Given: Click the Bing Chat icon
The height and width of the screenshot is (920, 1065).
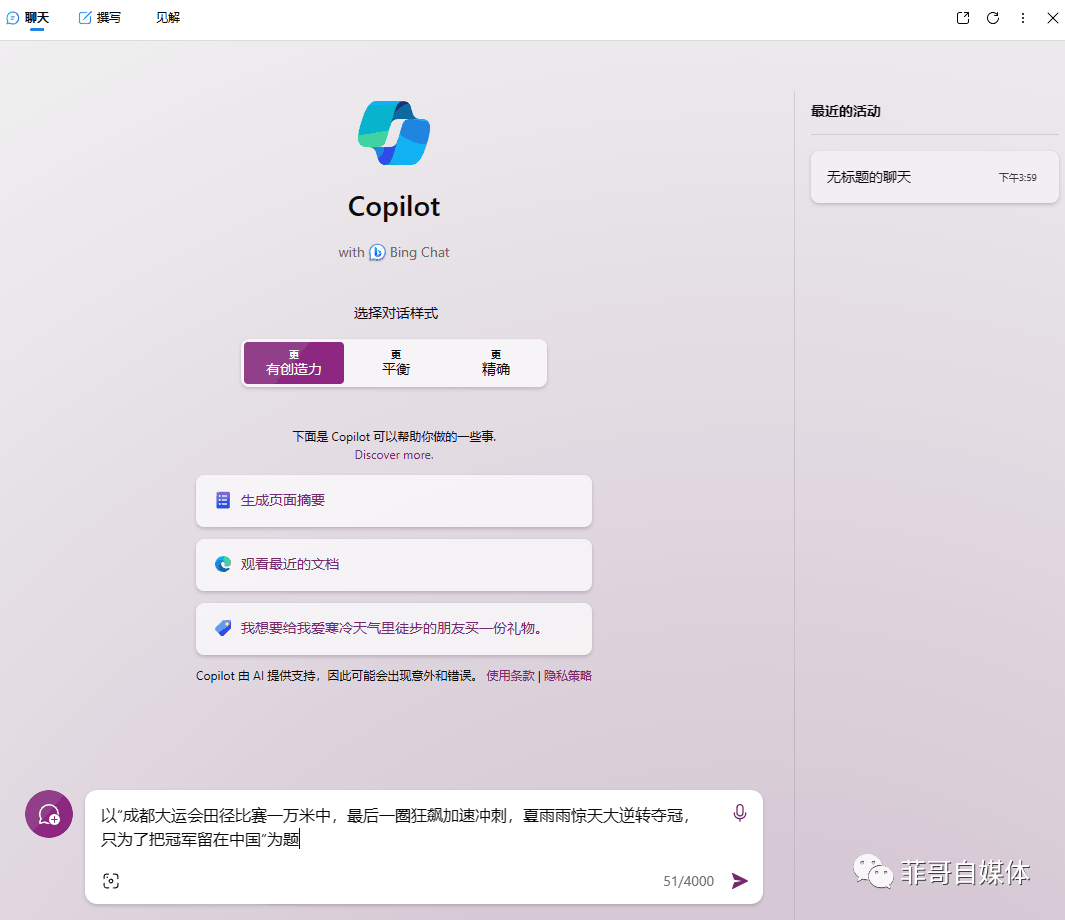Looking at the screenshot, I should coord(377,253).
